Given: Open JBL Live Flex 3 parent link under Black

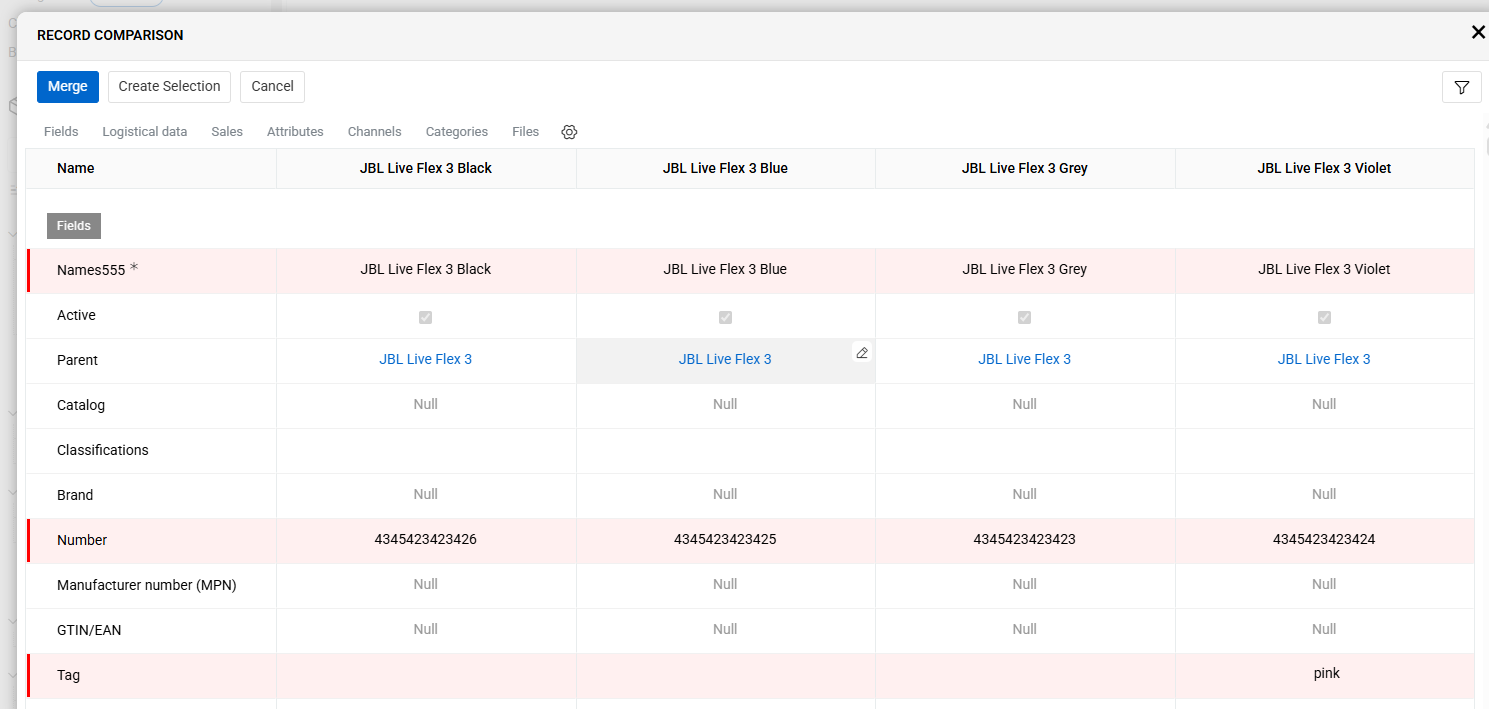Looking at the screenshot, I should click(425, 359).
